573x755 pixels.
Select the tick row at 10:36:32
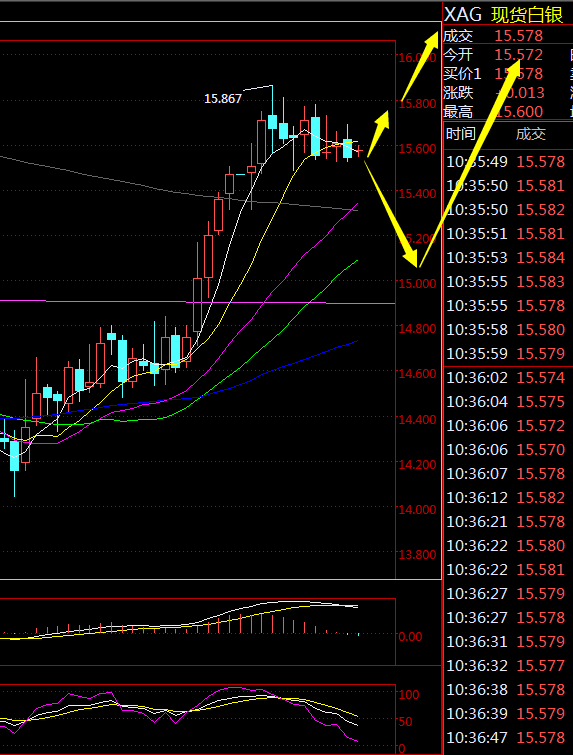(x=506, y=666)
